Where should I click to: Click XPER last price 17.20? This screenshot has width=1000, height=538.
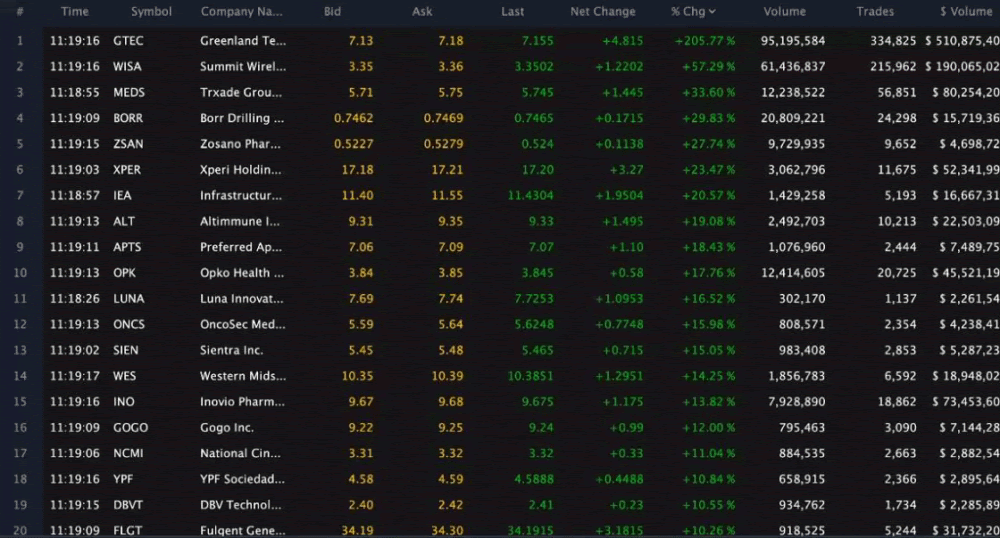click(x=538, y=170)
